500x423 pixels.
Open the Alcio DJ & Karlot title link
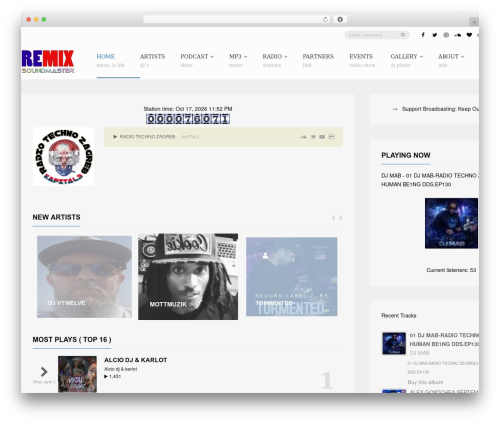(x=136, y=360)
